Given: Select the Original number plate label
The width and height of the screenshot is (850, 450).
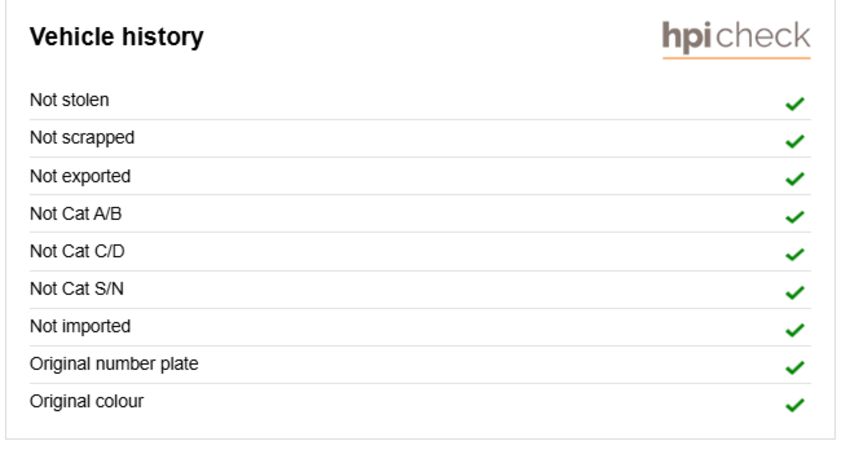Looking at the screenshot, I should pos(114,364).
